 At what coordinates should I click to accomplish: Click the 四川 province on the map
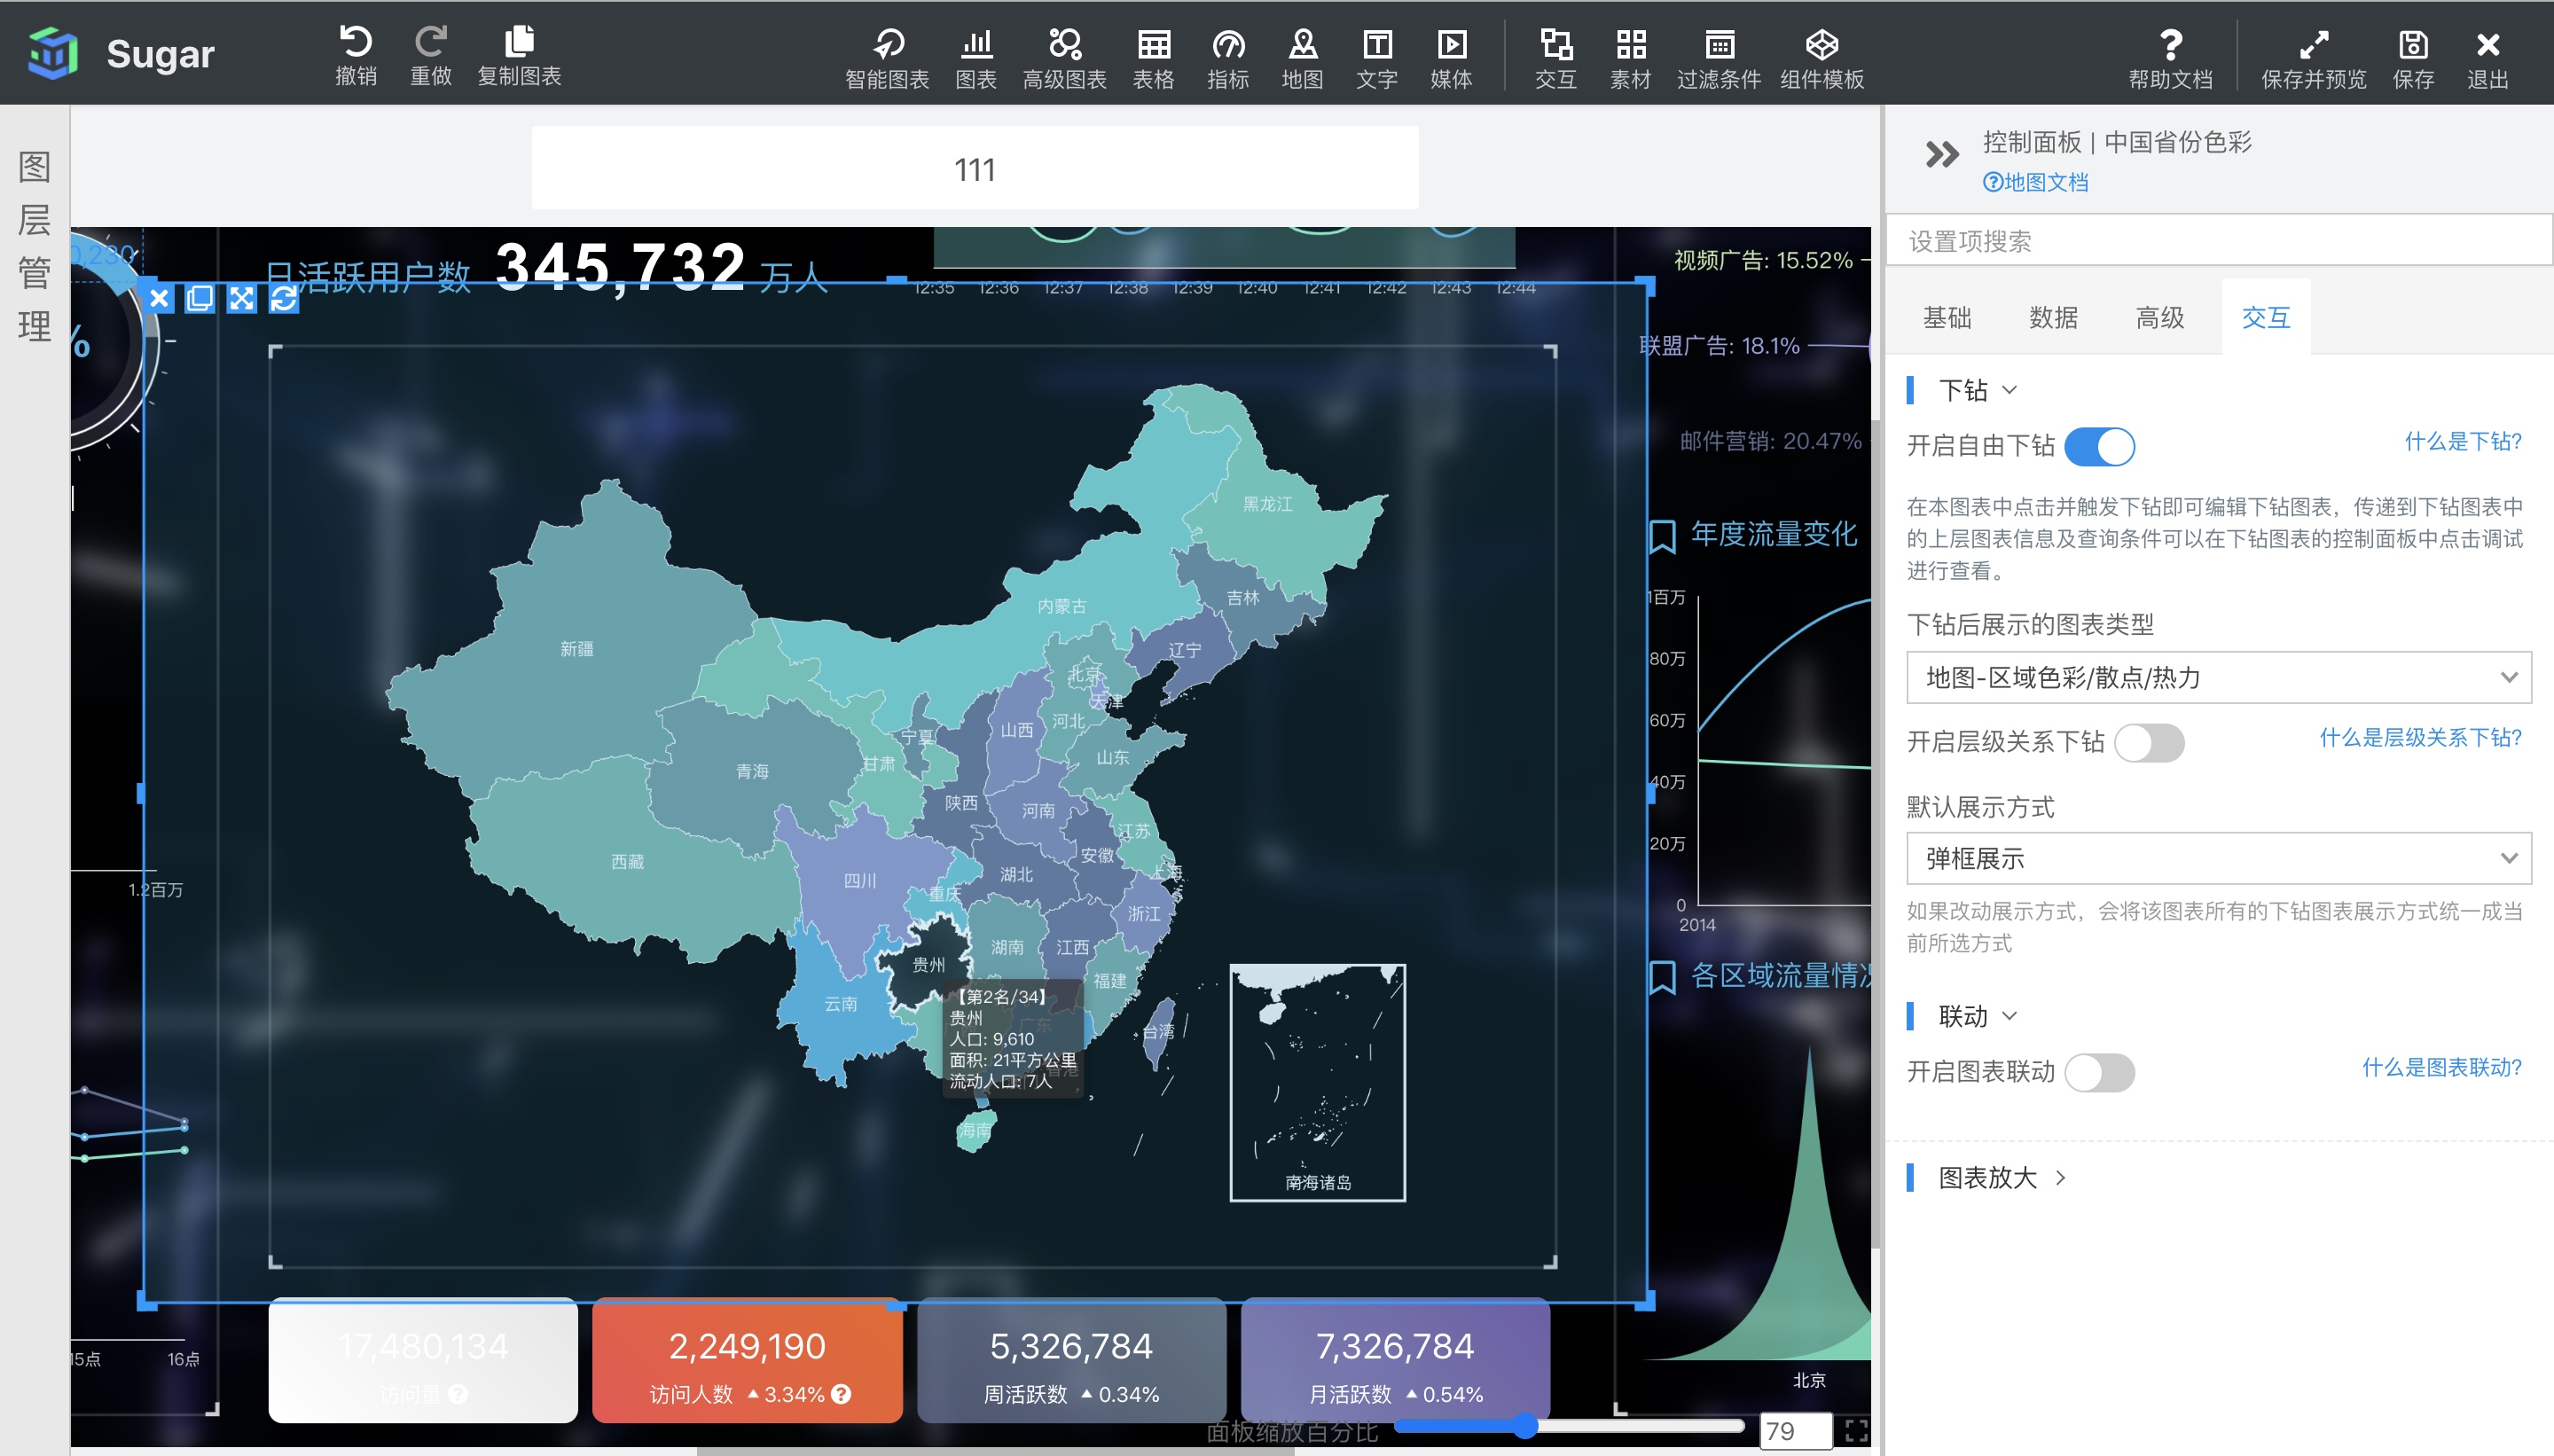[x=859, y=880]
